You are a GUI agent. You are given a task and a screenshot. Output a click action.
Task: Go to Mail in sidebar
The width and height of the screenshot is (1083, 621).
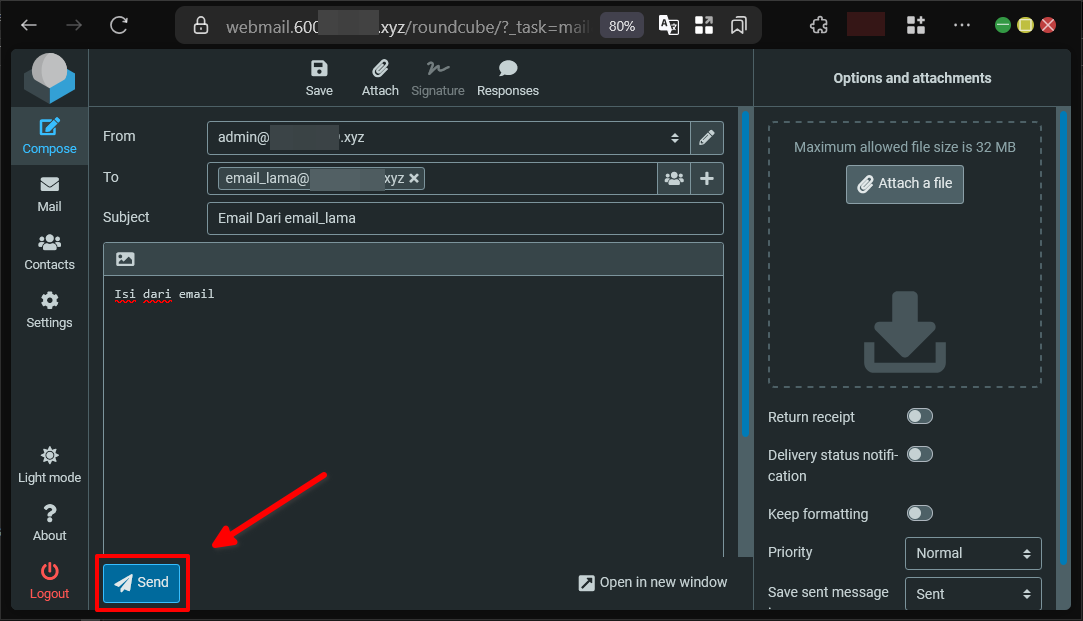tap(49, 194)
